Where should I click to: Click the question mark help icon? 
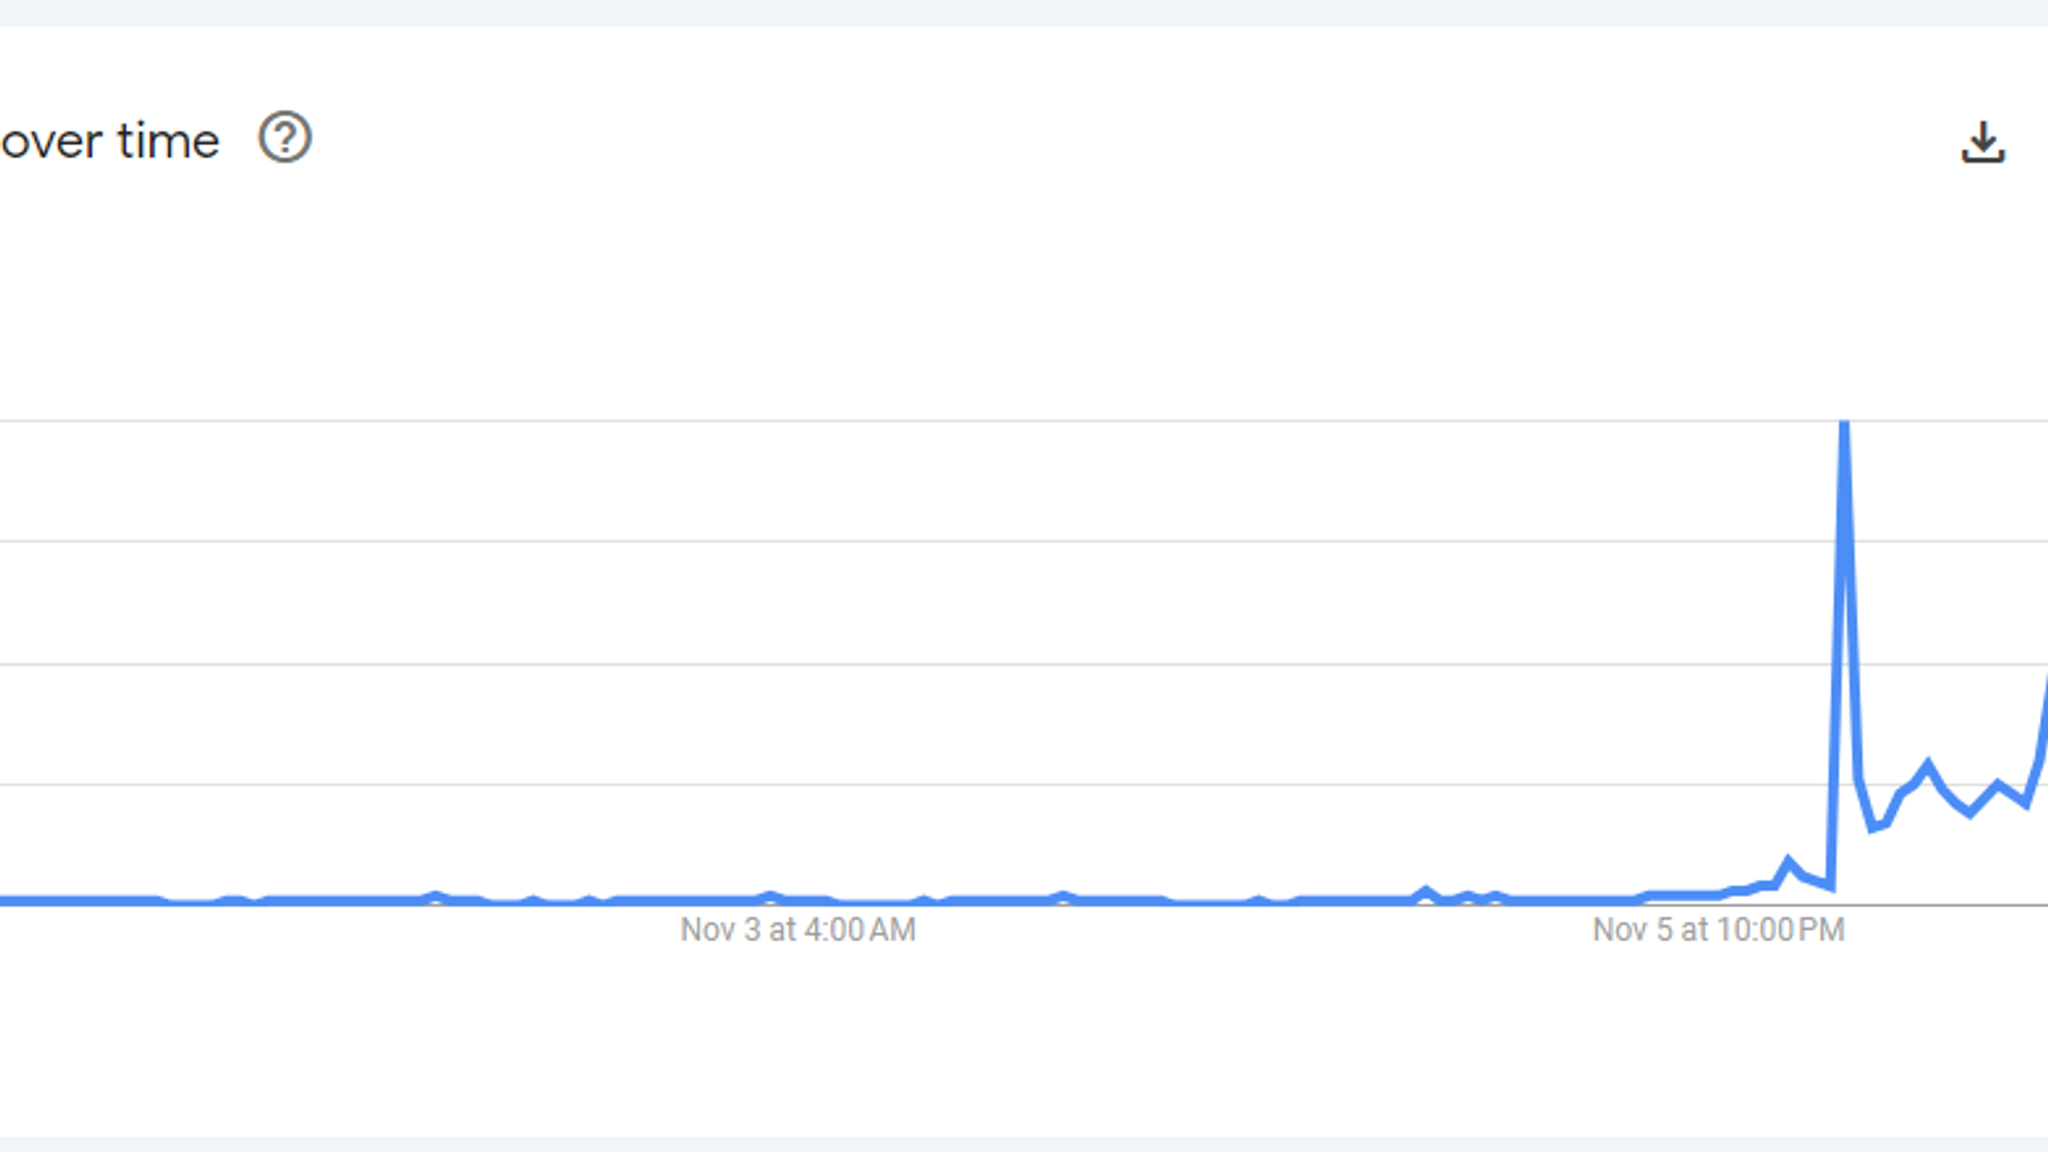(285, 138)
